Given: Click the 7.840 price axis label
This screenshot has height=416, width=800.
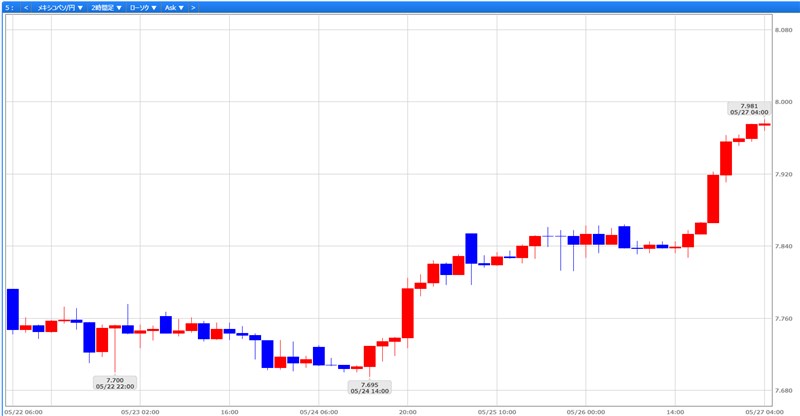Looking at the screenshot, I should 783,246.
